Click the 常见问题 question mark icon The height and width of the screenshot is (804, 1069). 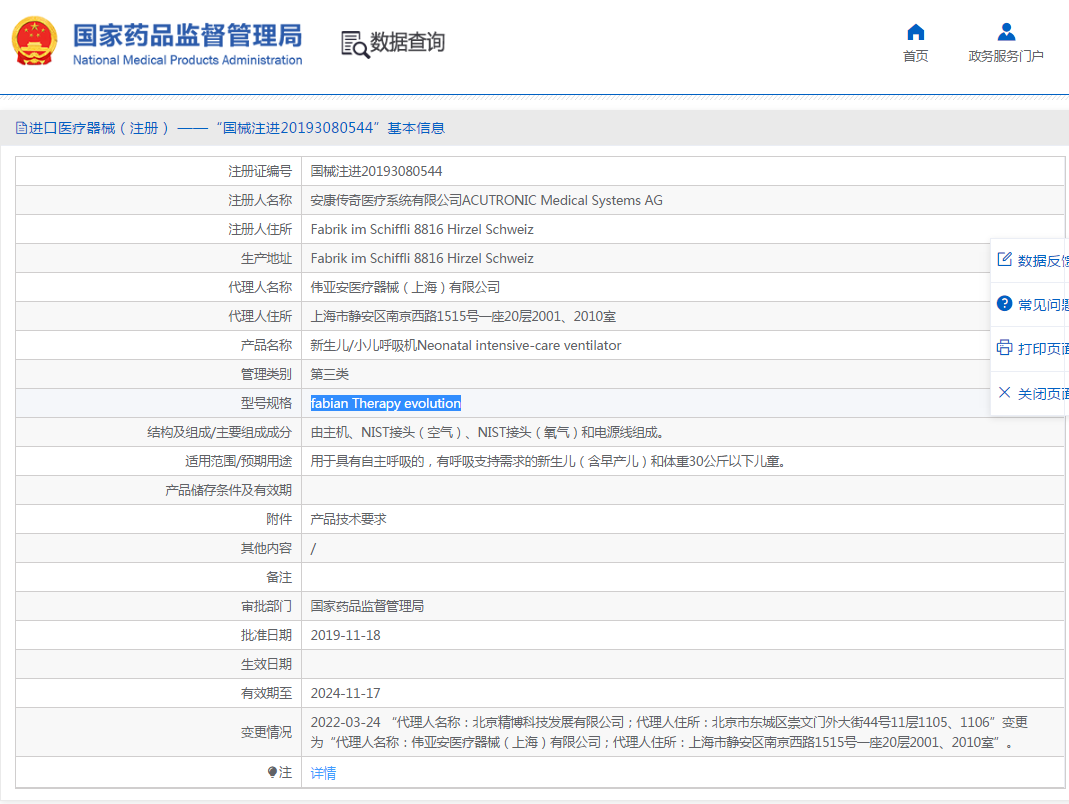coord(1004,303)
